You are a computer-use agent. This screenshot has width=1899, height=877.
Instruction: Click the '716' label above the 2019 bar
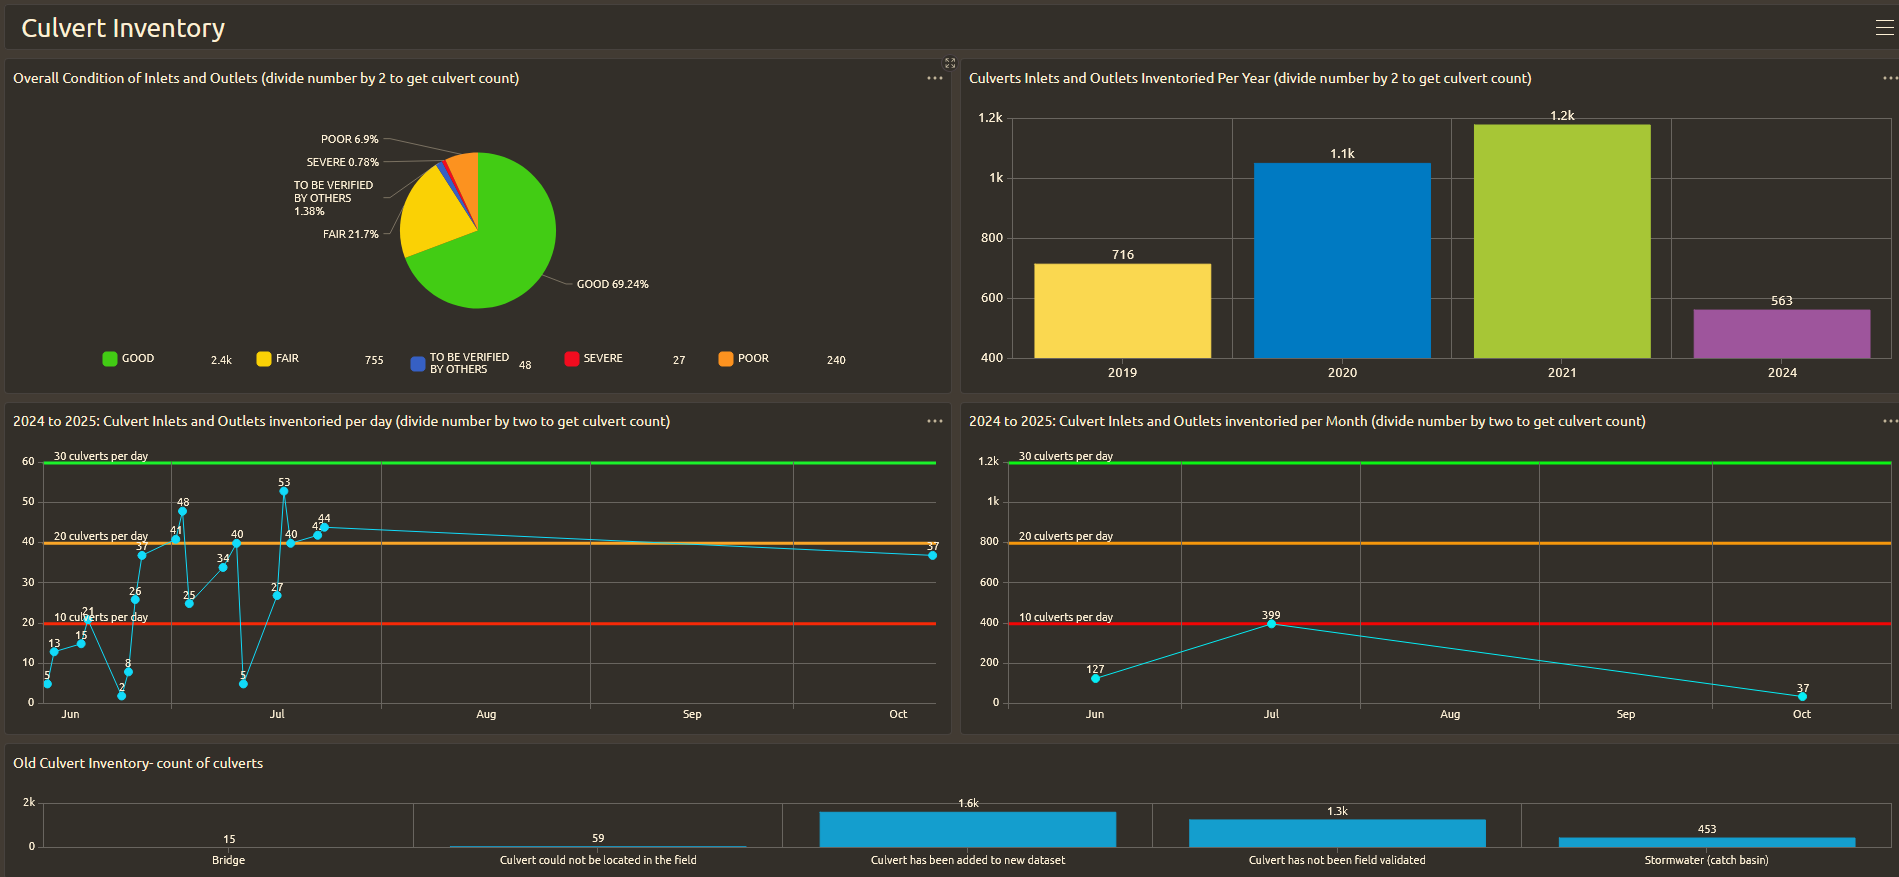(1122, 255)
